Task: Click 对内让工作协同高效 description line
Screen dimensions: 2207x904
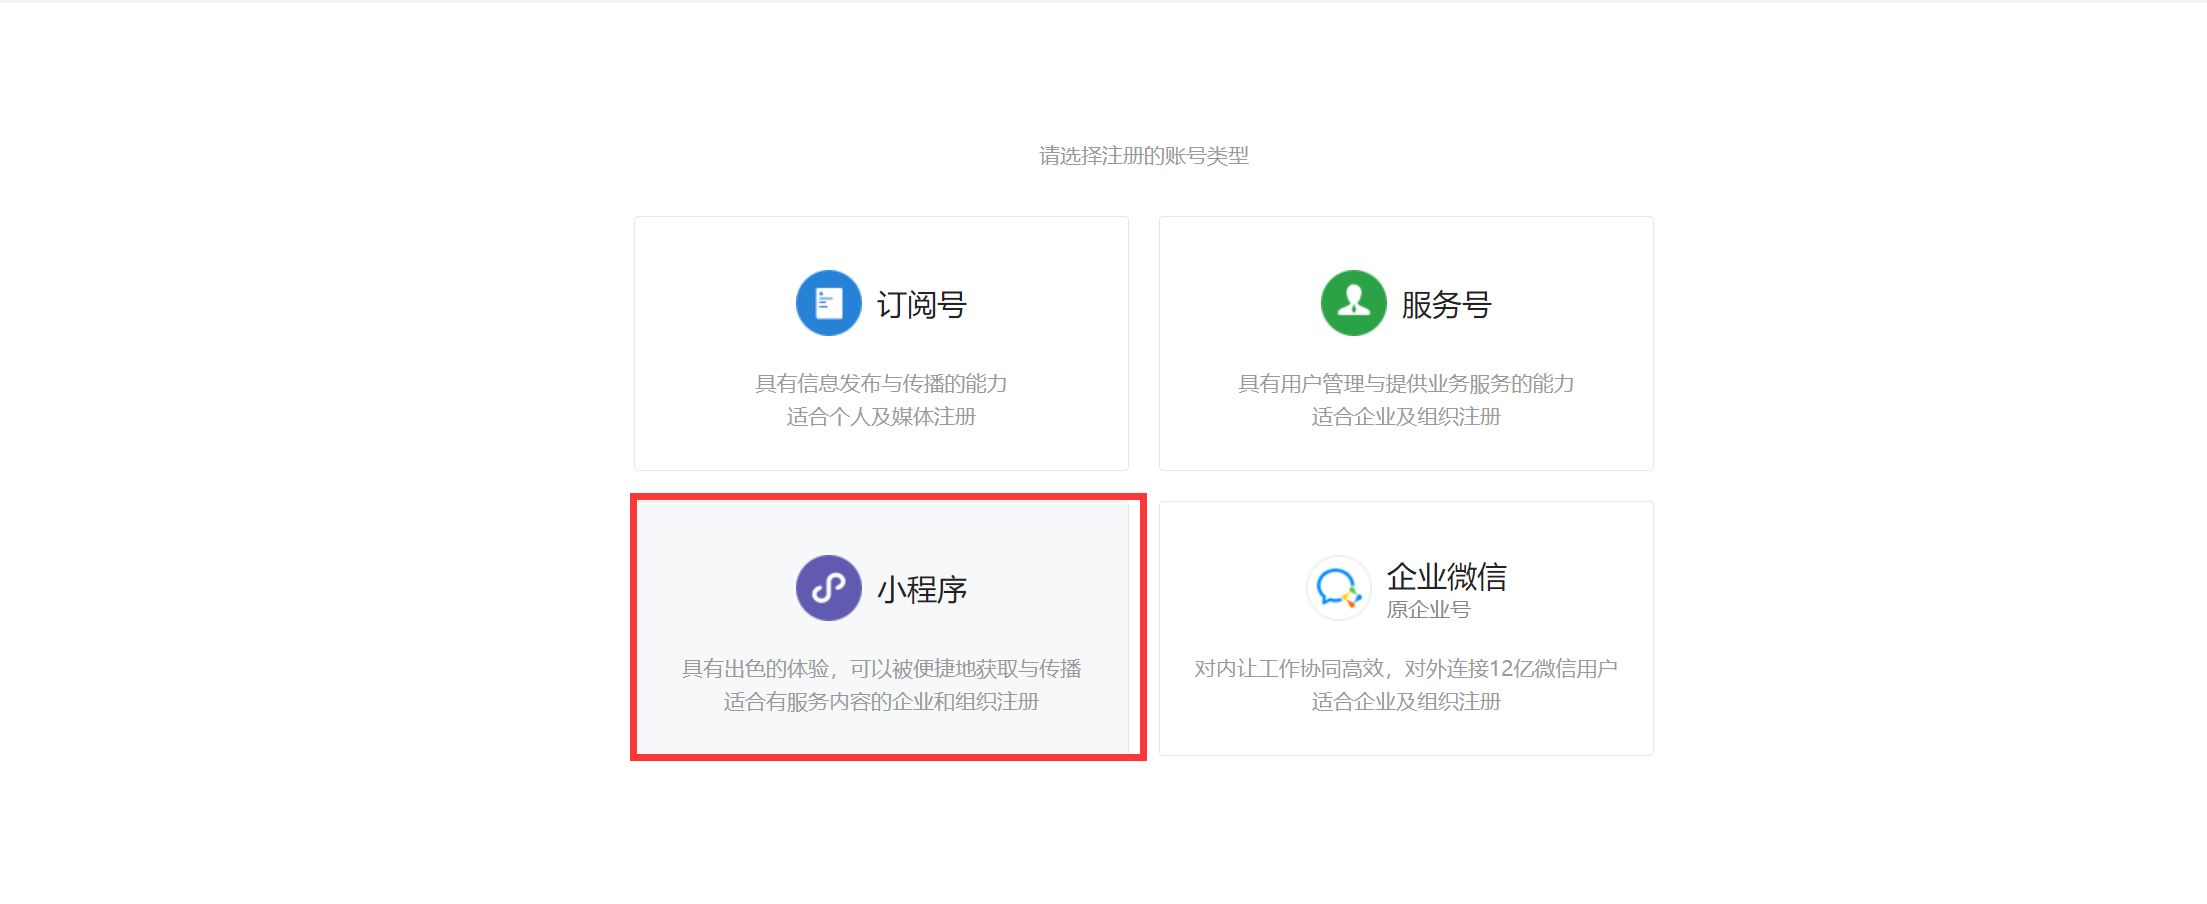Action: 1406,668
